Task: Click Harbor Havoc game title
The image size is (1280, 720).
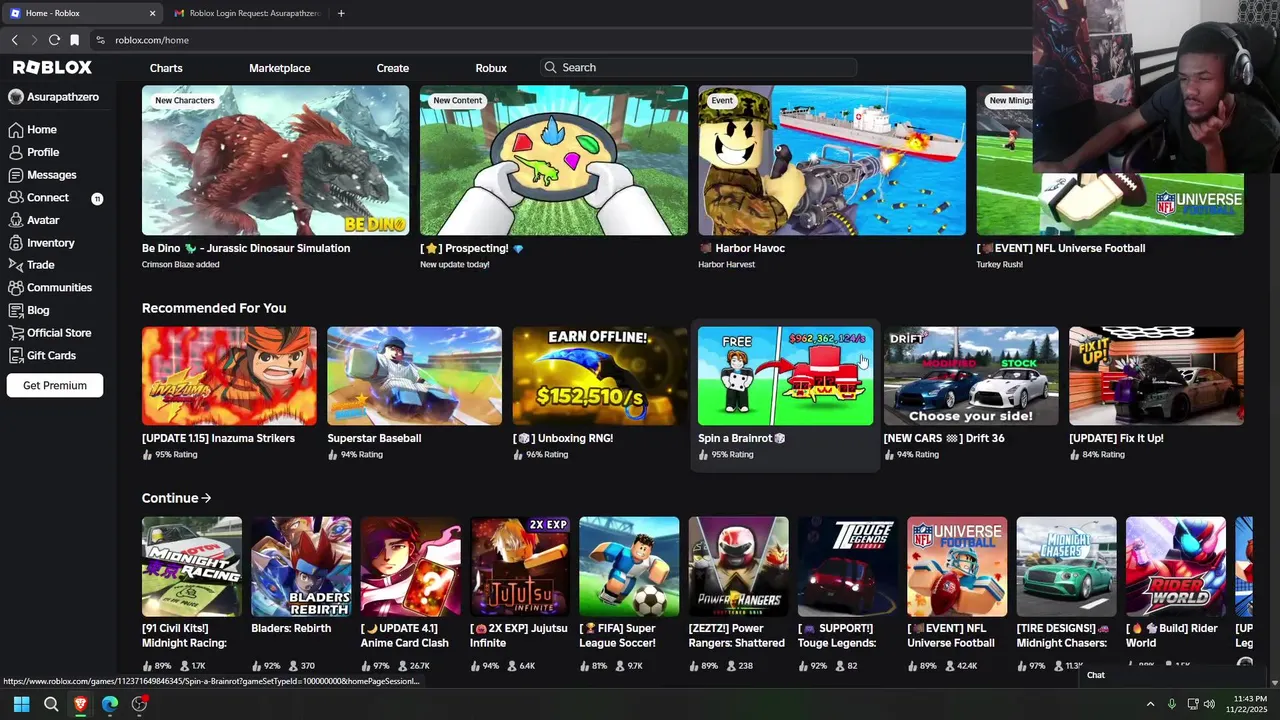Action: click(x=741, y=248)
